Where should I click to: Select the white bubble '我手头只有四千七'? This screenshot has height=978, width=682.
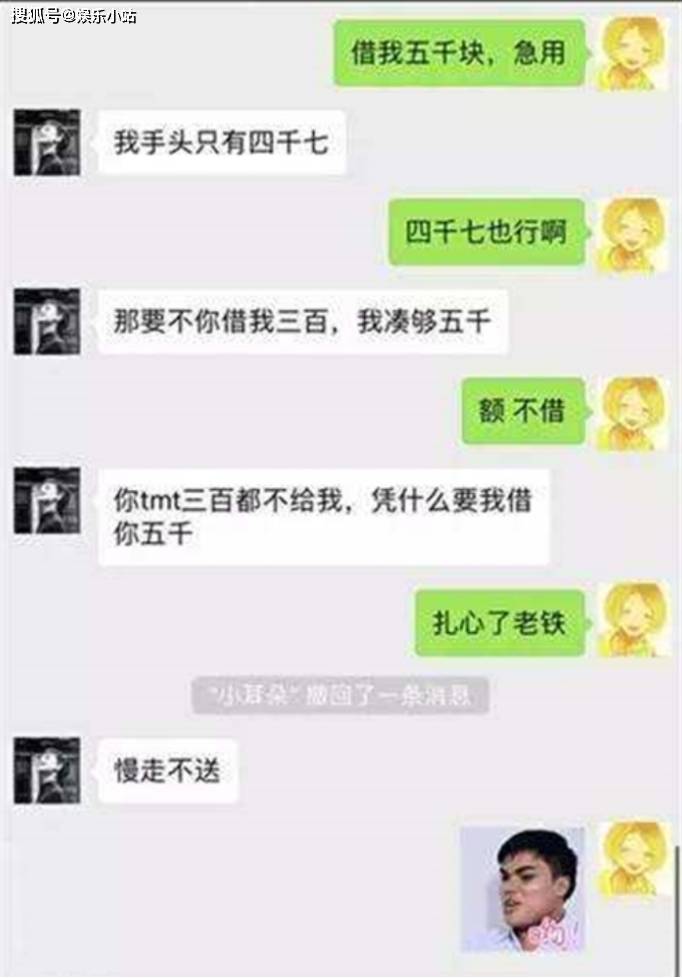[x=221, y=142]
